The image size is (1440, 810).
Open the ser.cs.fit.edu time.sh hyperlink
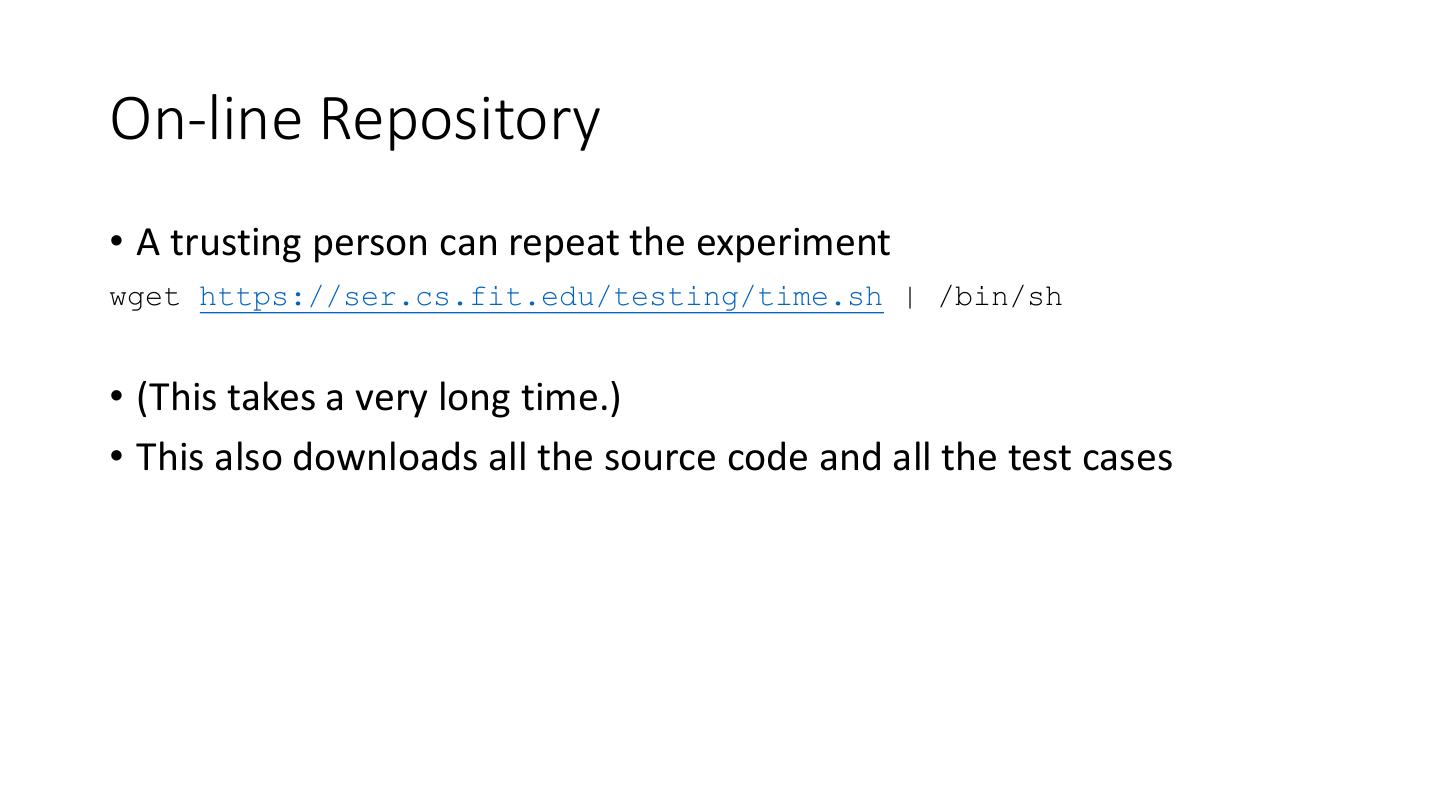click(541, 297)
